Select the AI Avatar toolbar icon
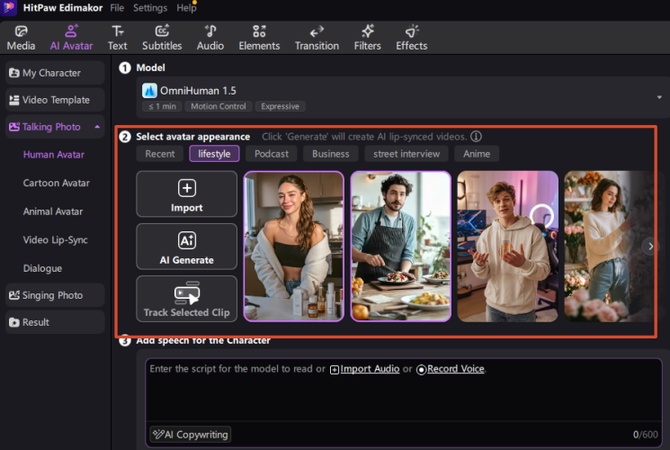Image resolution: width=670 pixels, height=450 pixels. [71, 32]
